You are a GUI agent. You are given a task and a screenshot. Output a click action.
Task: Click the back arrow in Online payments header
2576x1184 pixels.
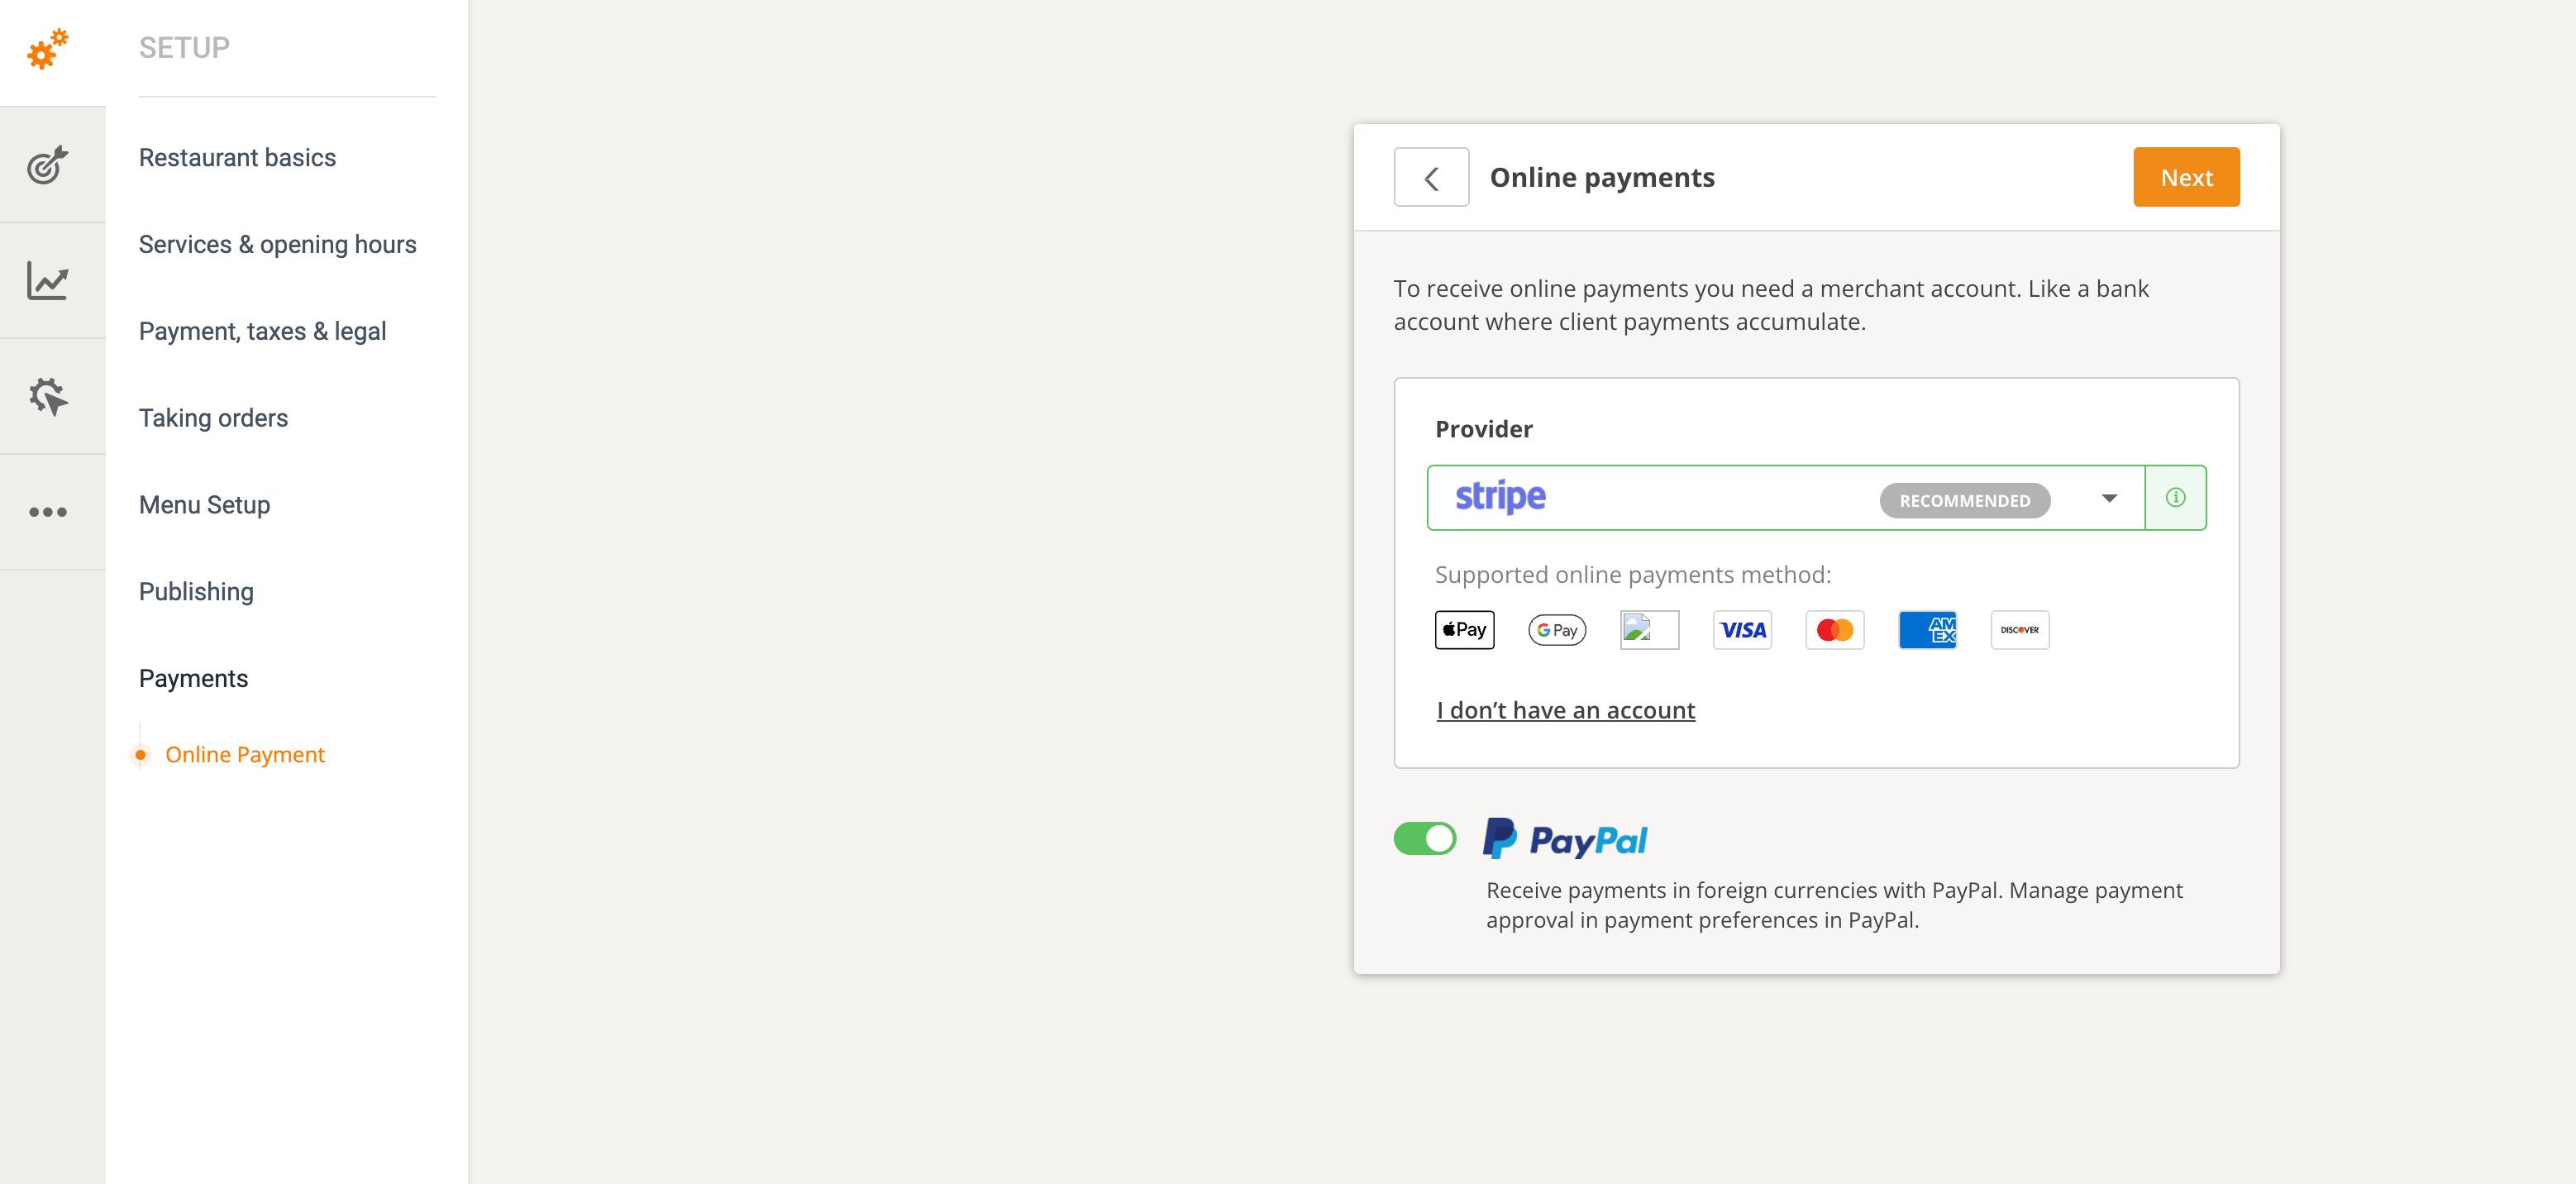pos(1431,177)
